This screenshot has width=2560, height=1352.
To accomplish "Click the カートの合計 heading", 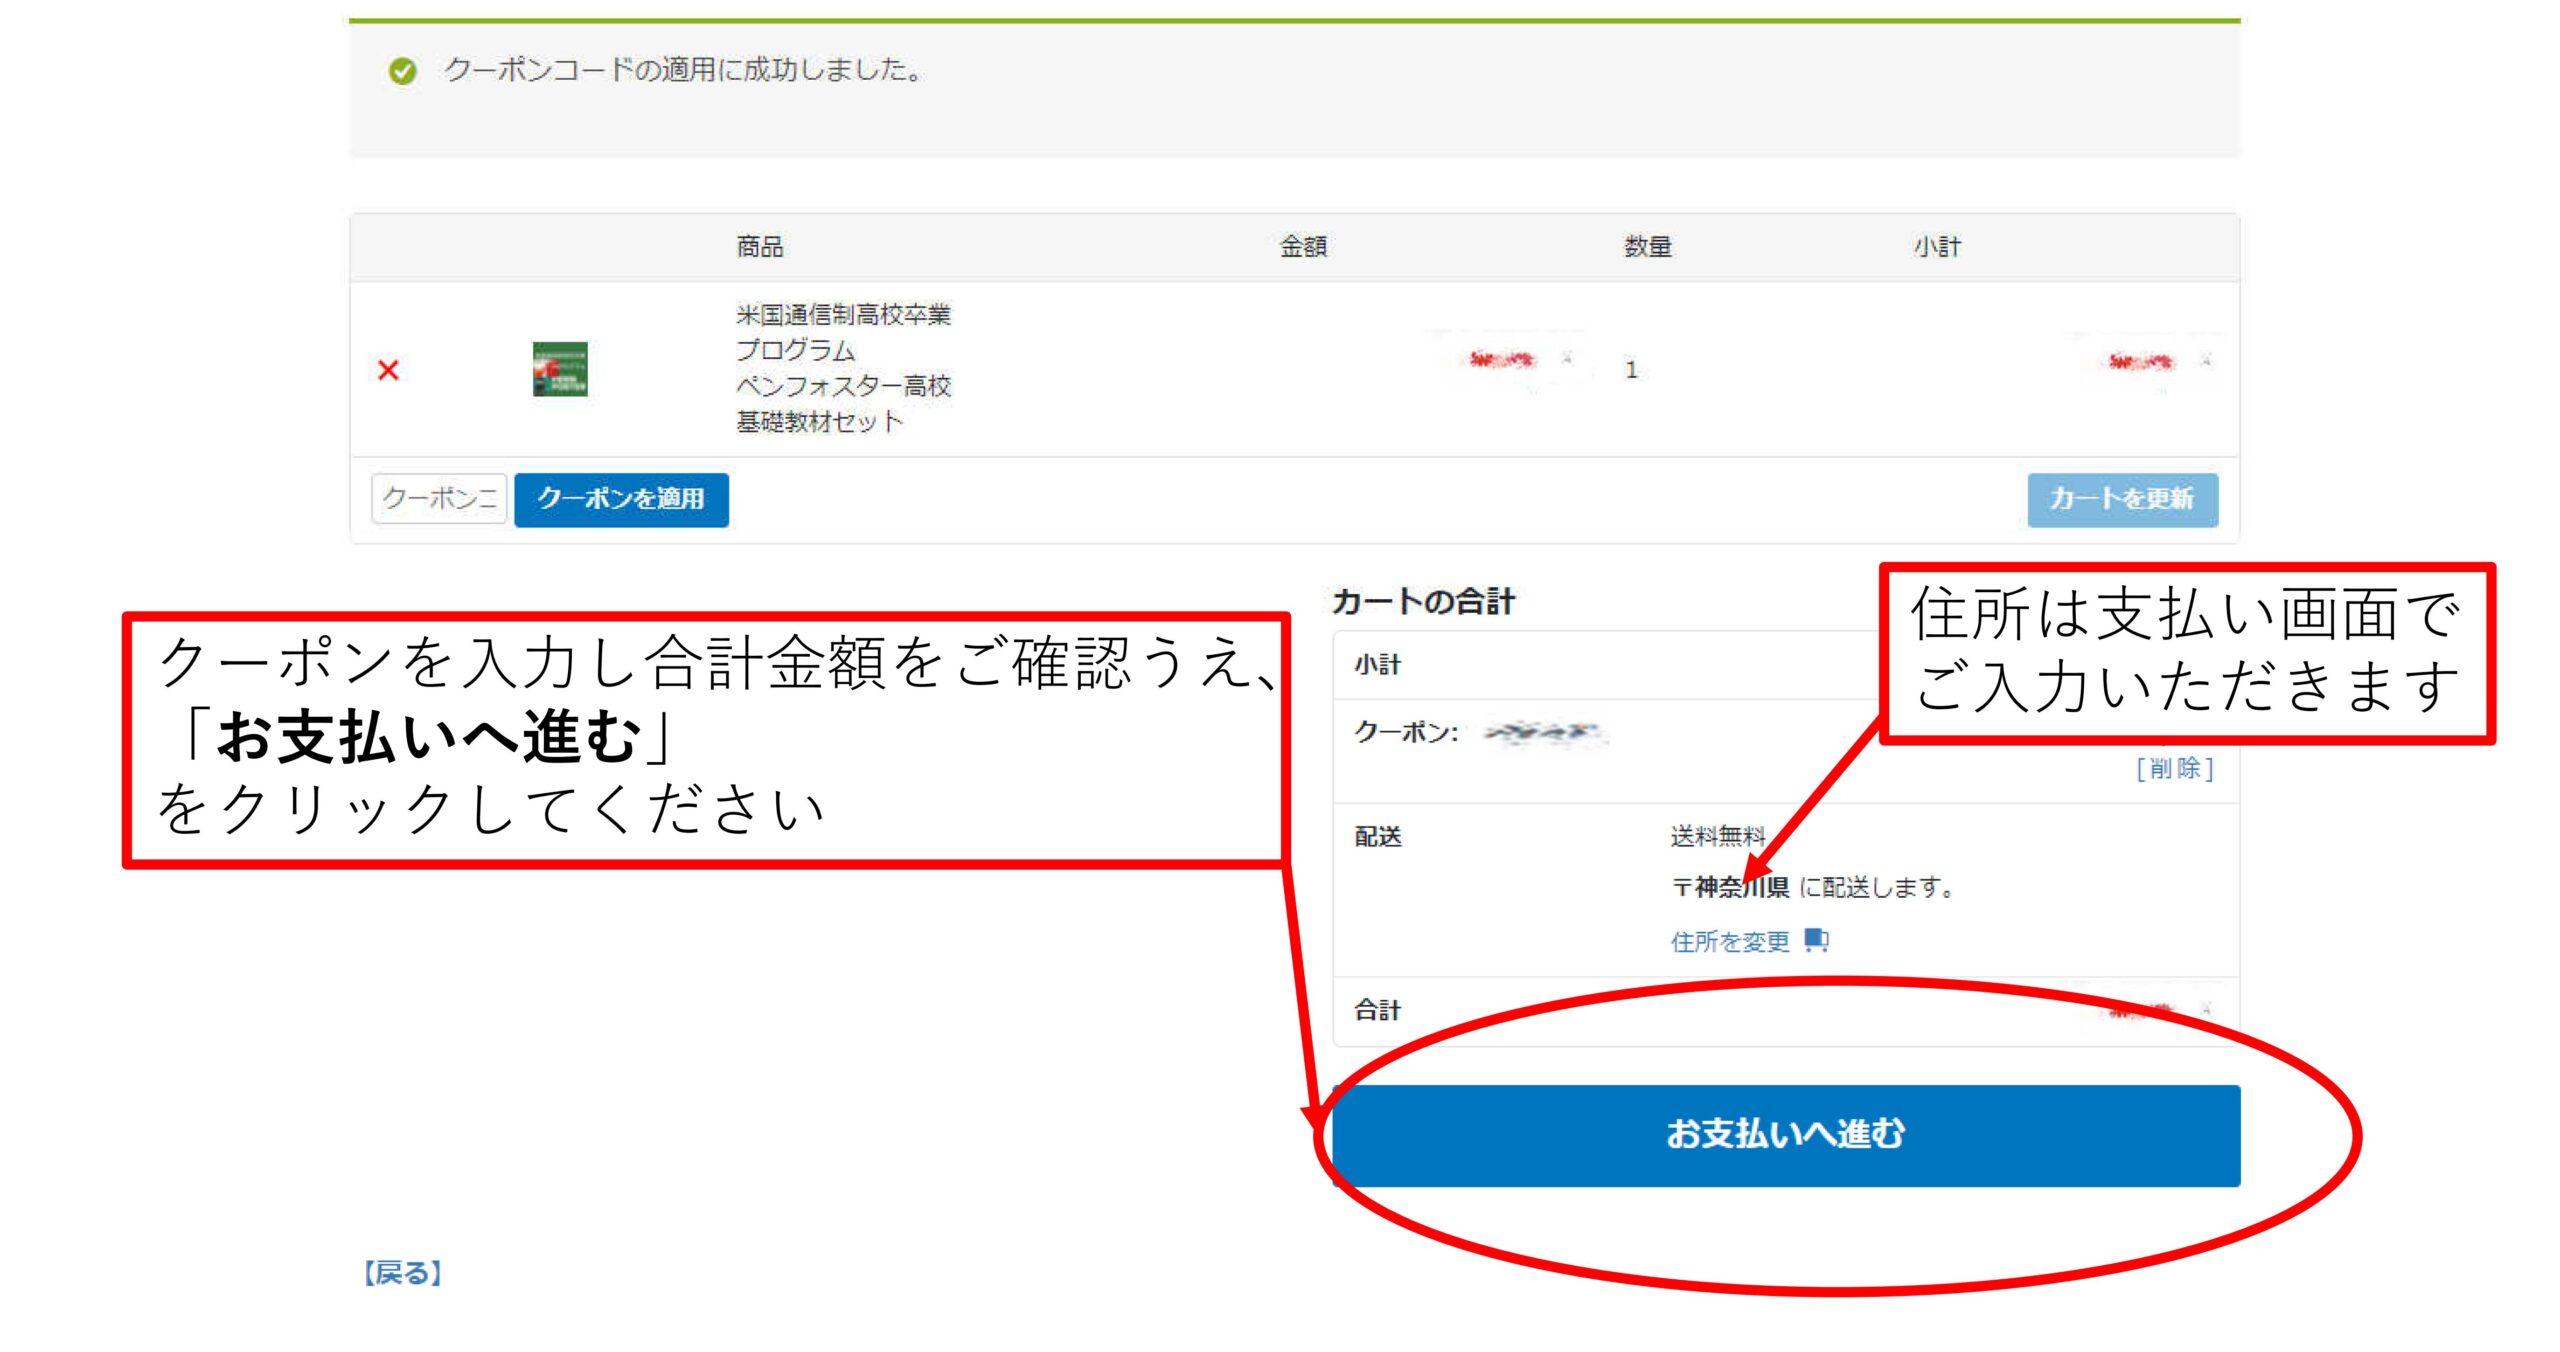I will coord(1423,601).
